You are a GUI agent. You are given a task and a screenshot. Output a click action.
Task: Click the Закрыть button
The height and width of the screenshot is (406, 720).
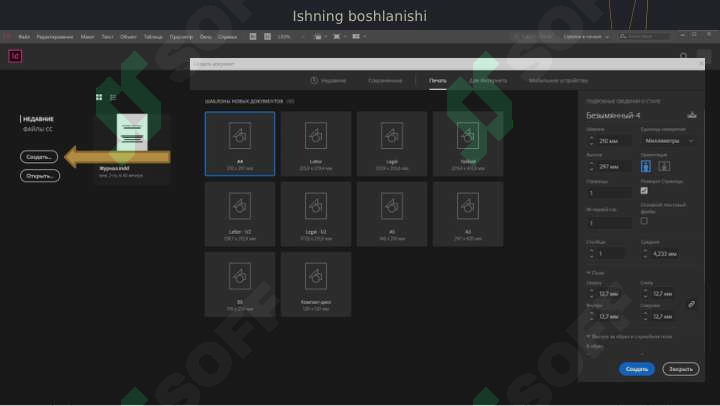click(681, 369)
